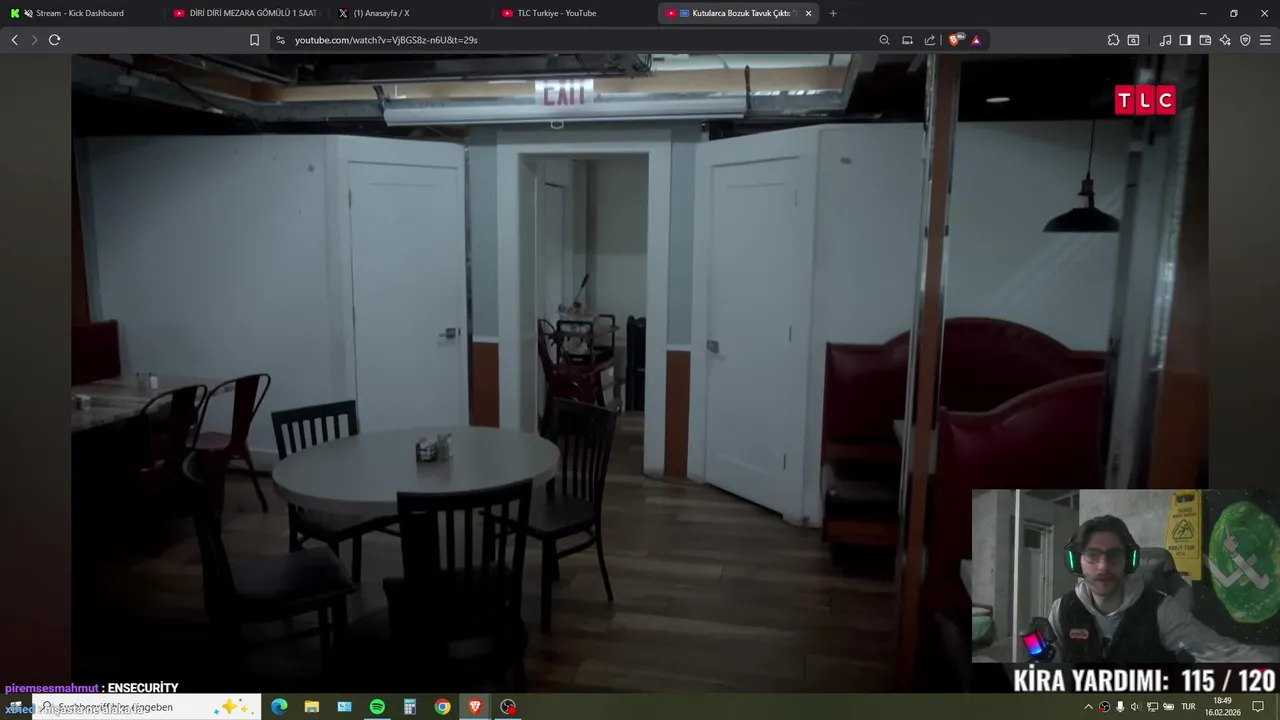
Task: Switch to the Anasayfa / X tab
Action: click(408, 13)
